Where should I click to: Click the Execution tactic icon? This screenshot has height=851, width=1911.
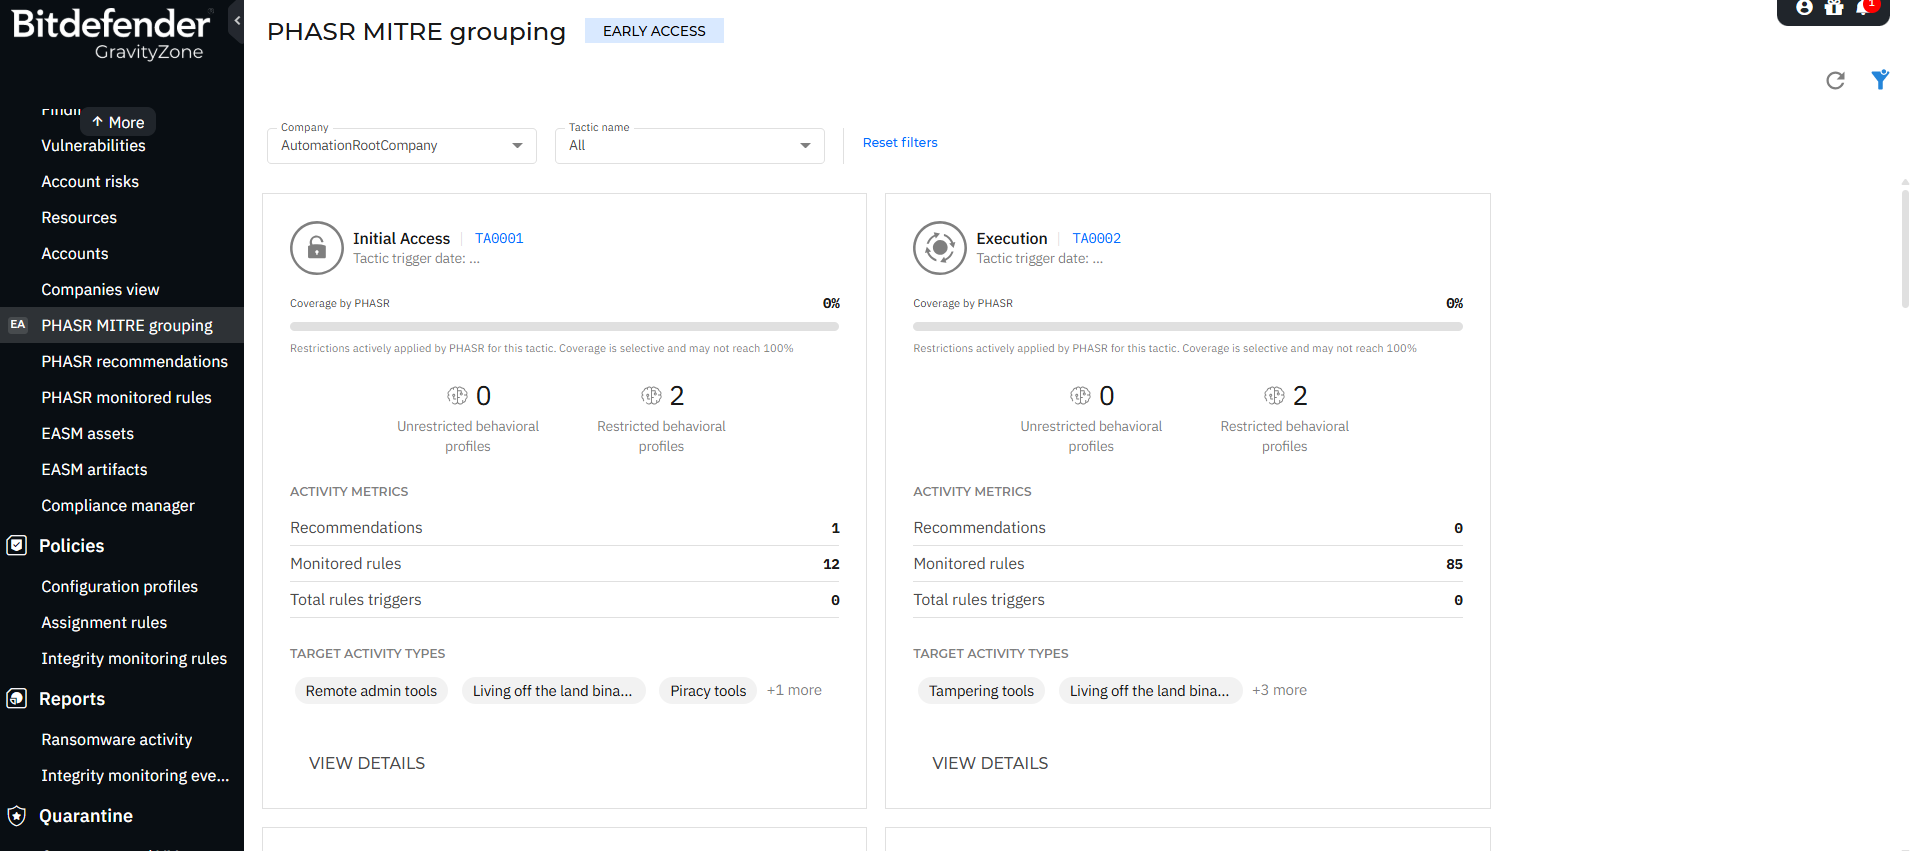[939, 248]
